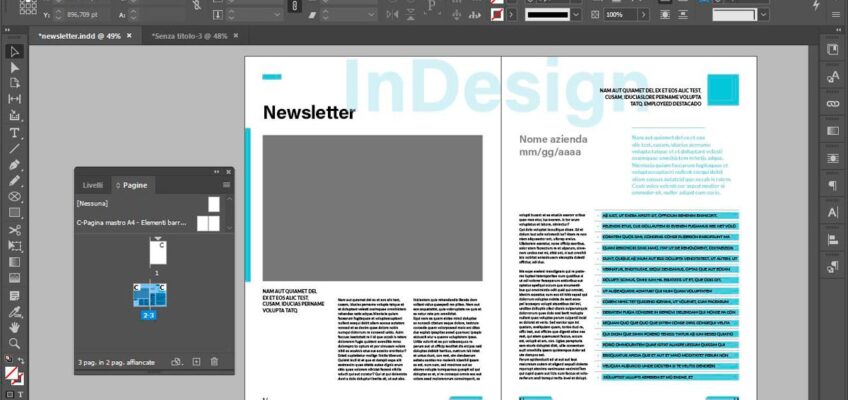
Task: Switch to the Pagine tab
Action: tap(132, 185)
